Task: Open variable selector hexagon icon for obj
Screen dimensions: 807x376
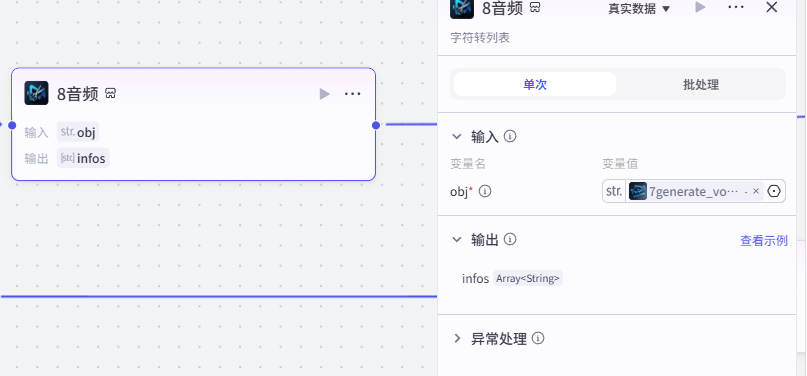Action: (x=774, y=191)
